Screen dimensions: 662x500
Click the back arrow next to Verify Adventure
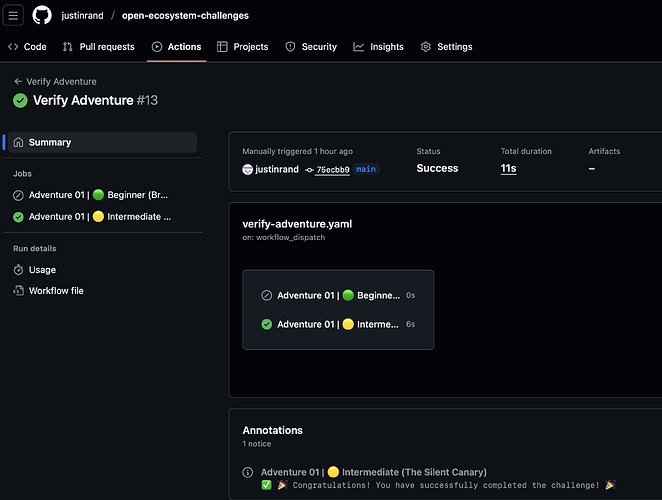[18, 82]
